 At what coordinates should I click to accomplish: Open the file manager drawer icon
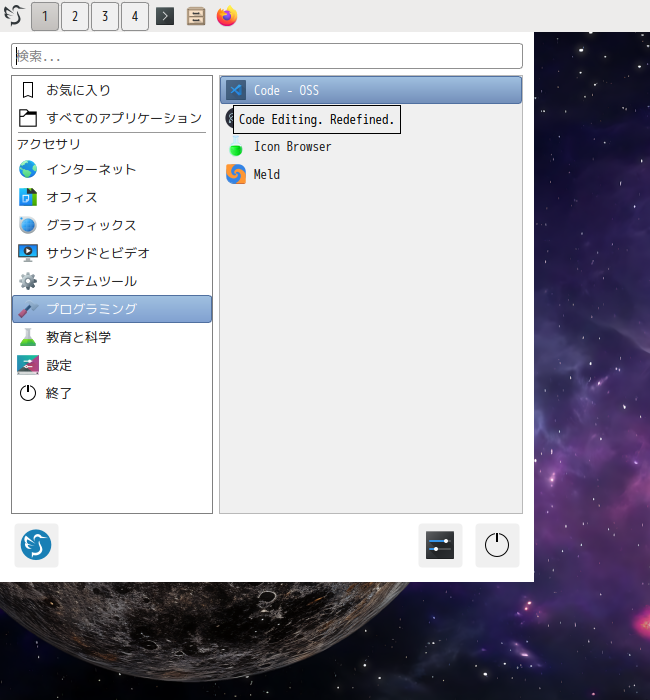click(x=196, y=17)
